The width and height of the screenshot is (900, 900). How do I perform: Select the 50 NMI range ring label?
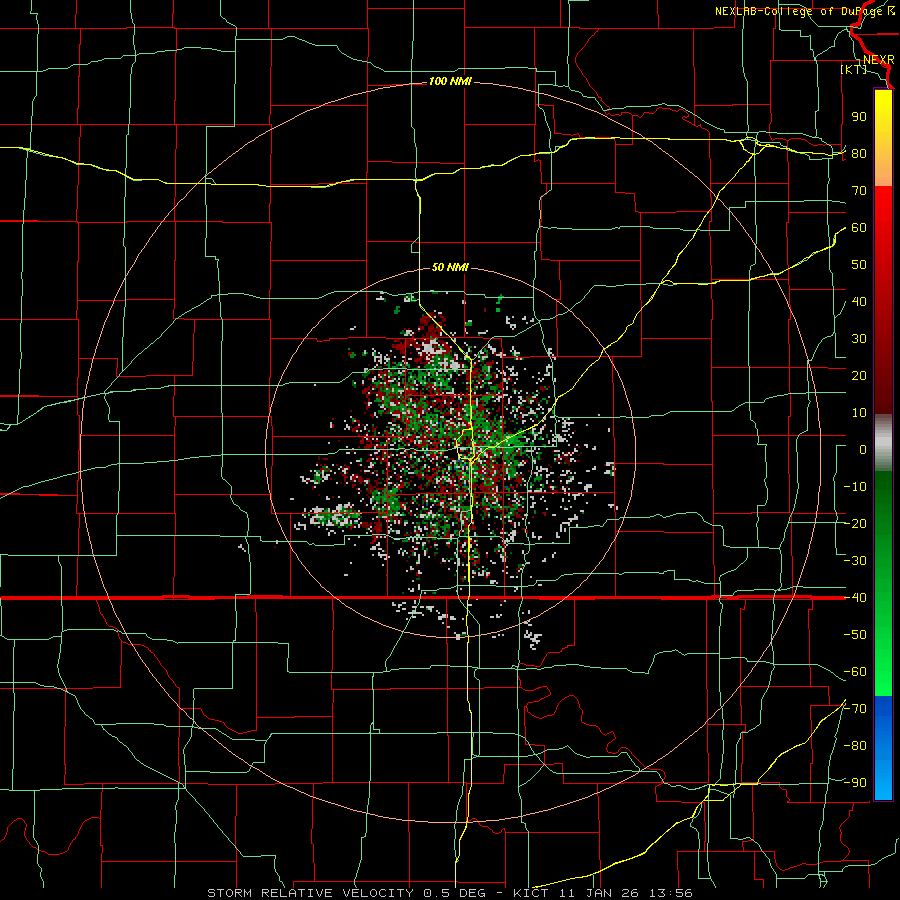450,267
